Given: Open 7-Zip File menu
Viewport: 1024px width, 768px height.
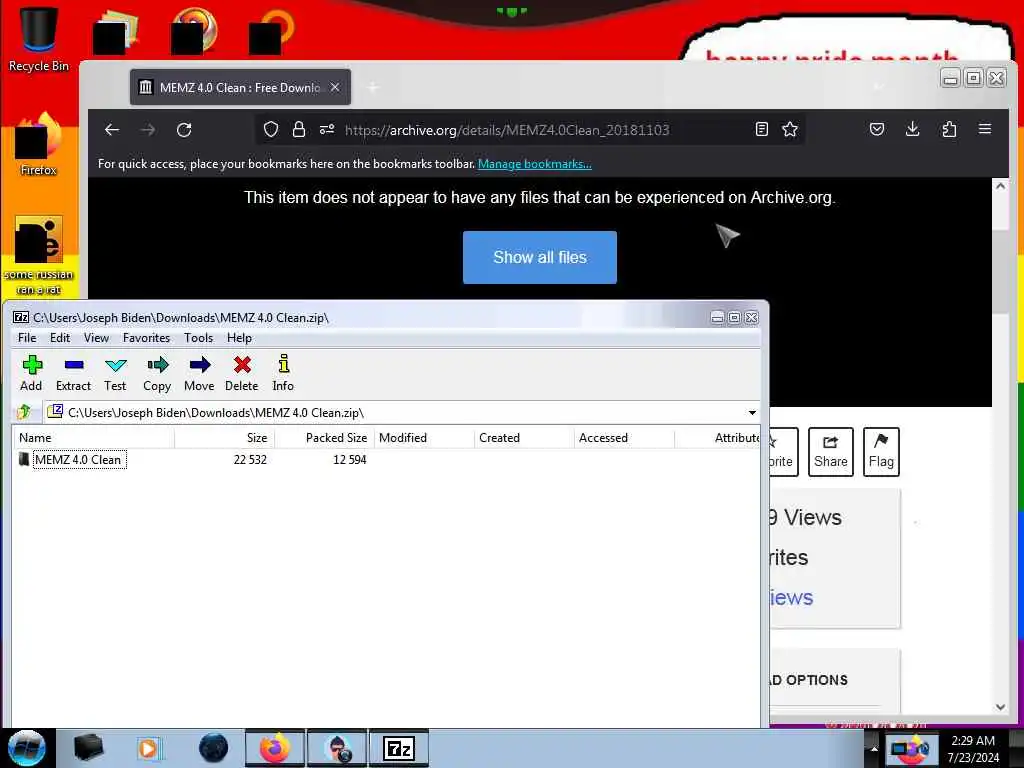Looking at the screenshot, I should tap(27, 338).
